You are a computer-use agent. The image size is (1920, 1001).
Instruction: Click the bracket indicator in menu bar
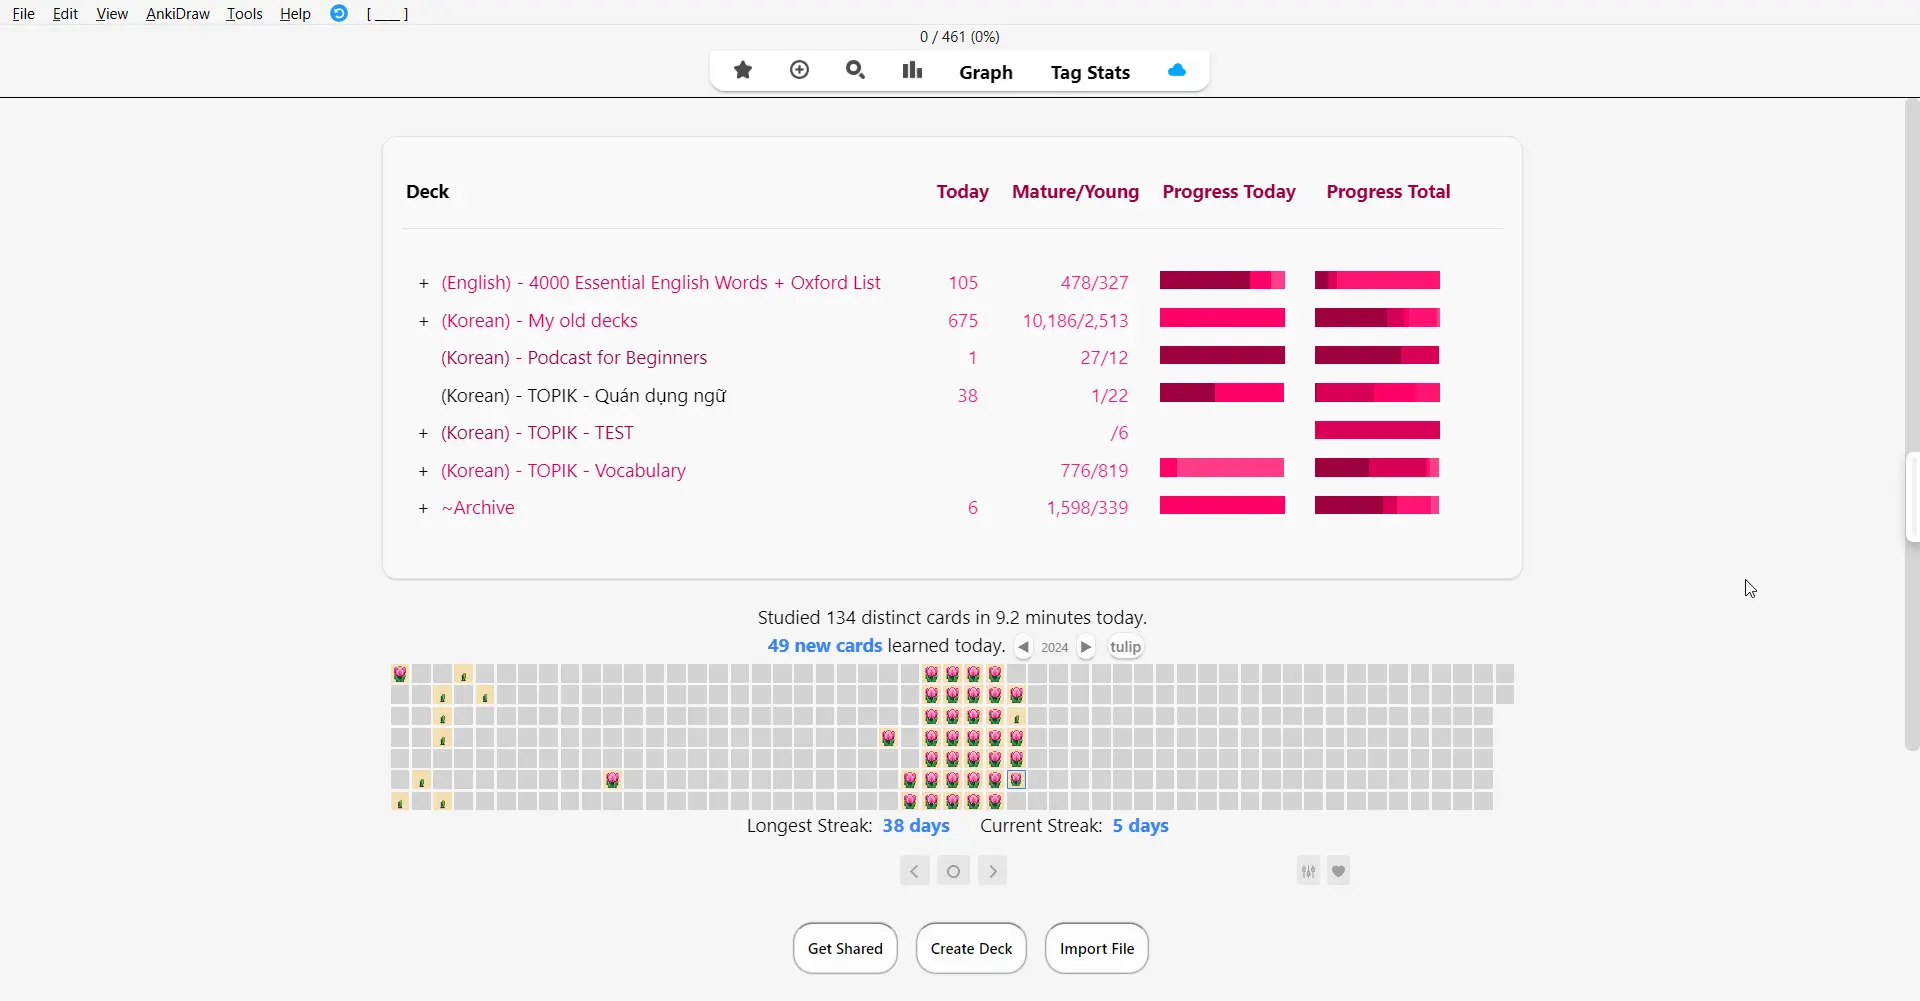tap(388, 14)
